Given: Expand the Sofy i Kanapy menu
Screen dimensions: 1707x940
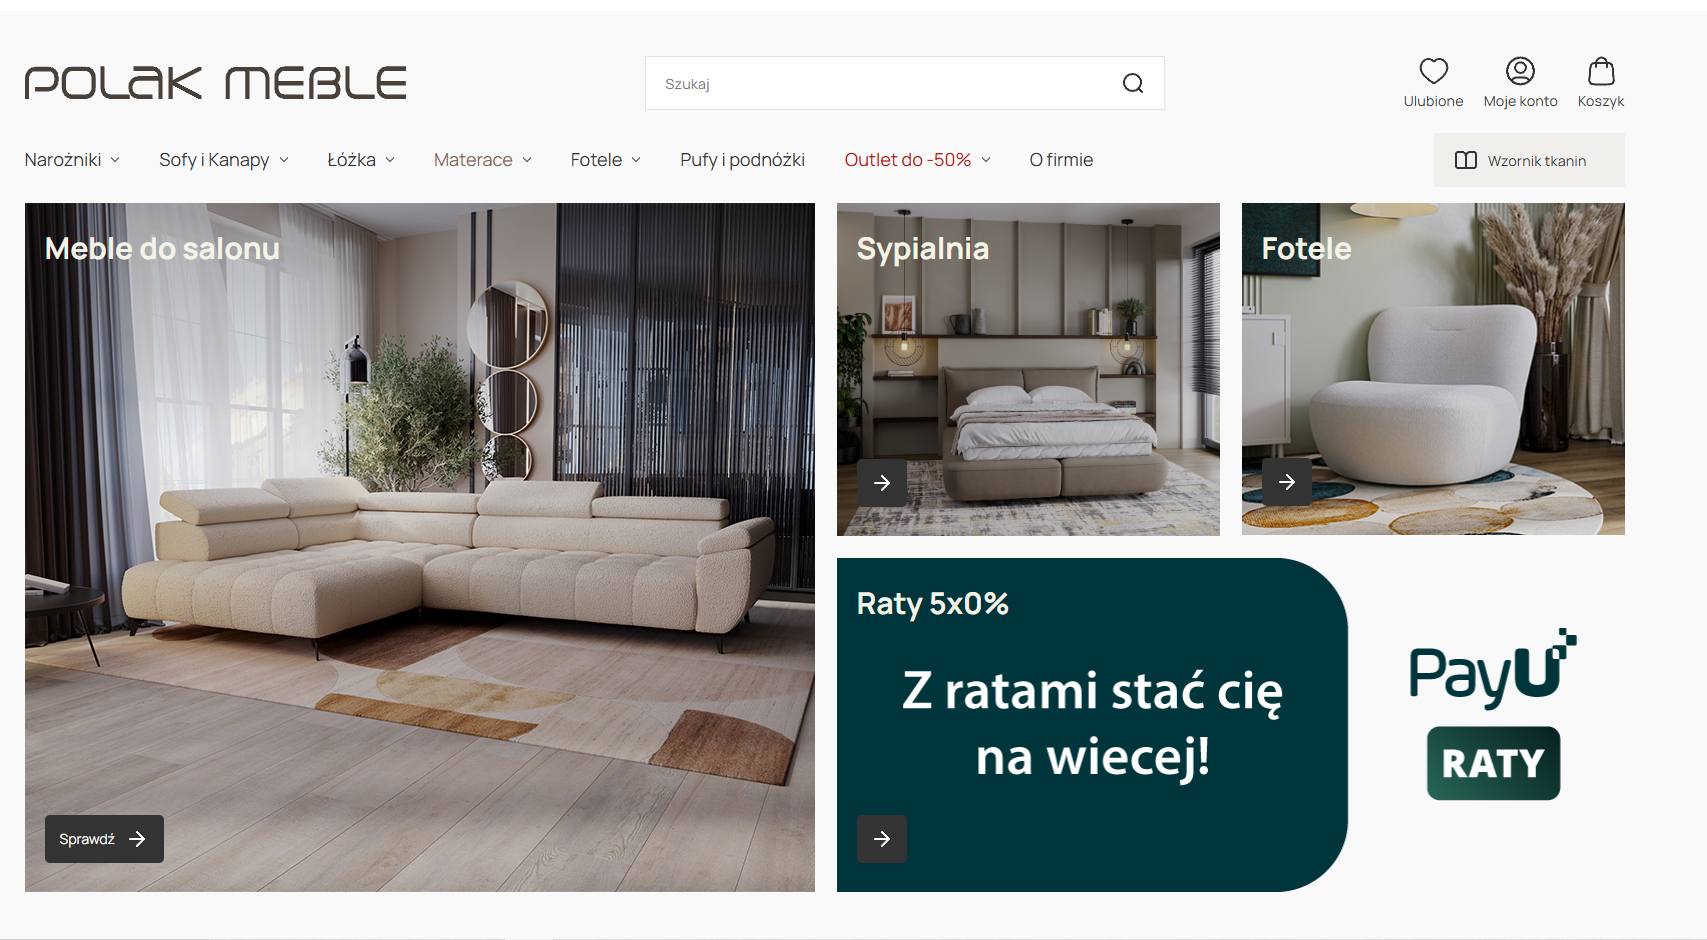Looking at the screenshot, I should 223,160.
